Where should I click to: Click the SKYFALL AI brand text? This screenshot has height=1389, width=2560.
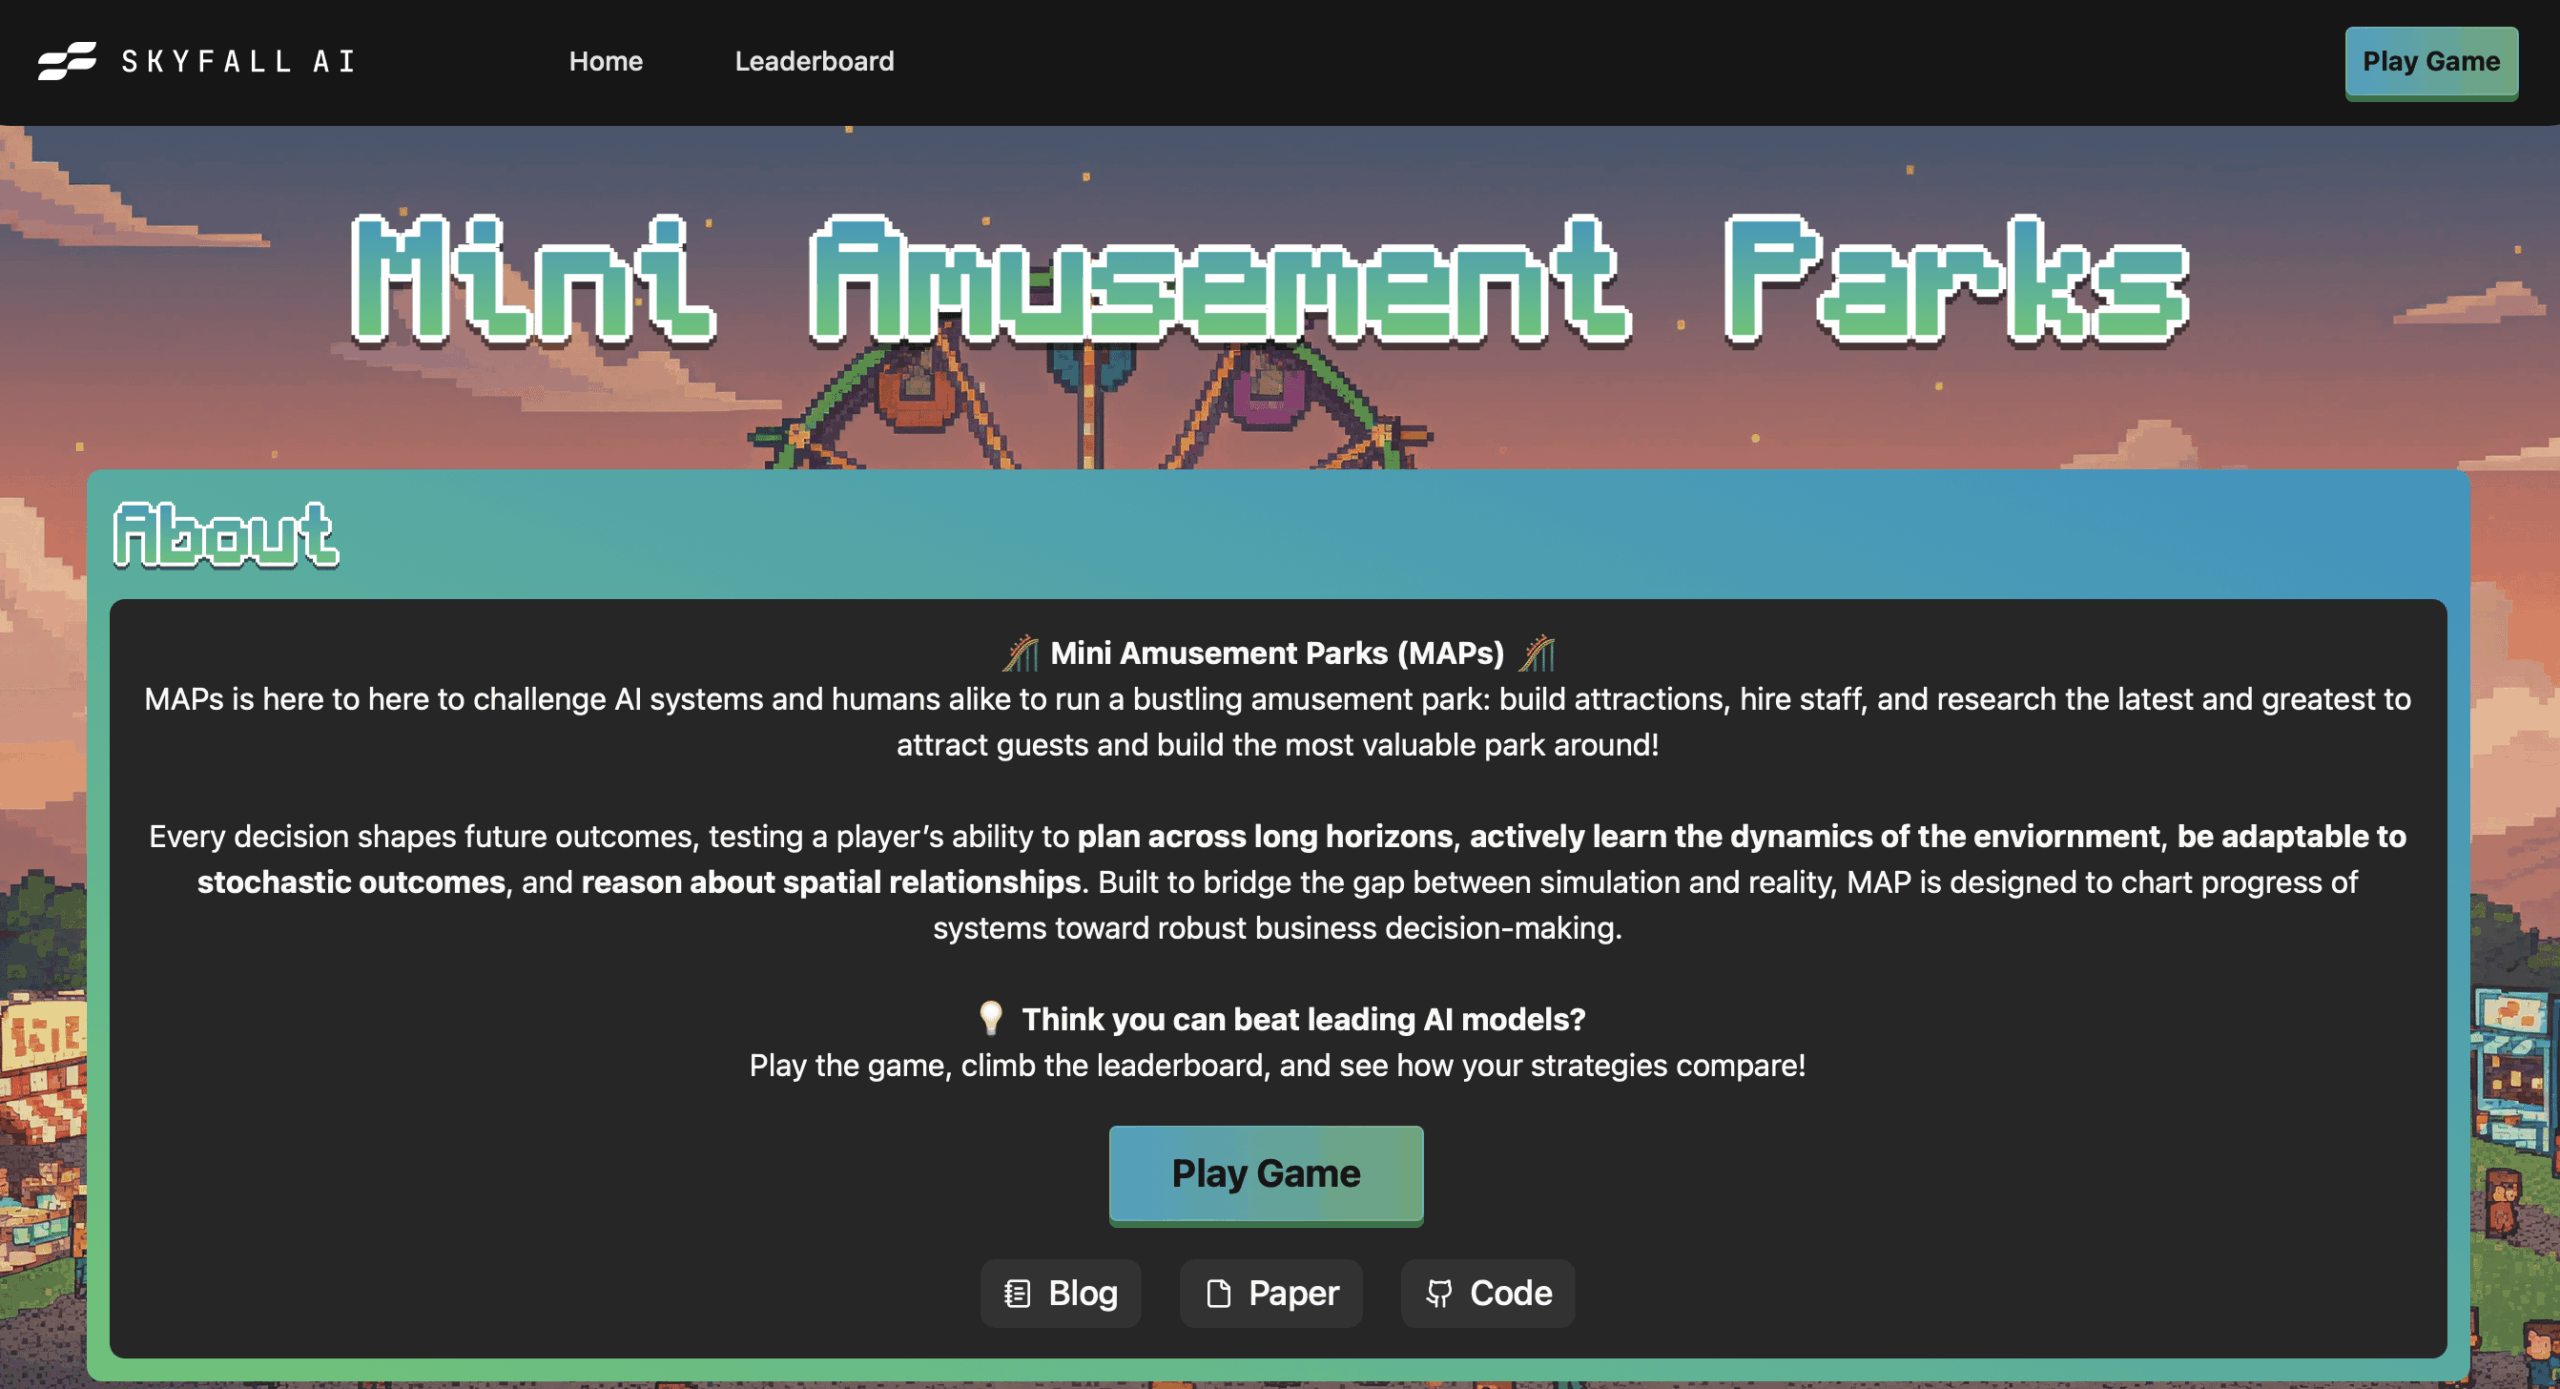pos(238,61)
